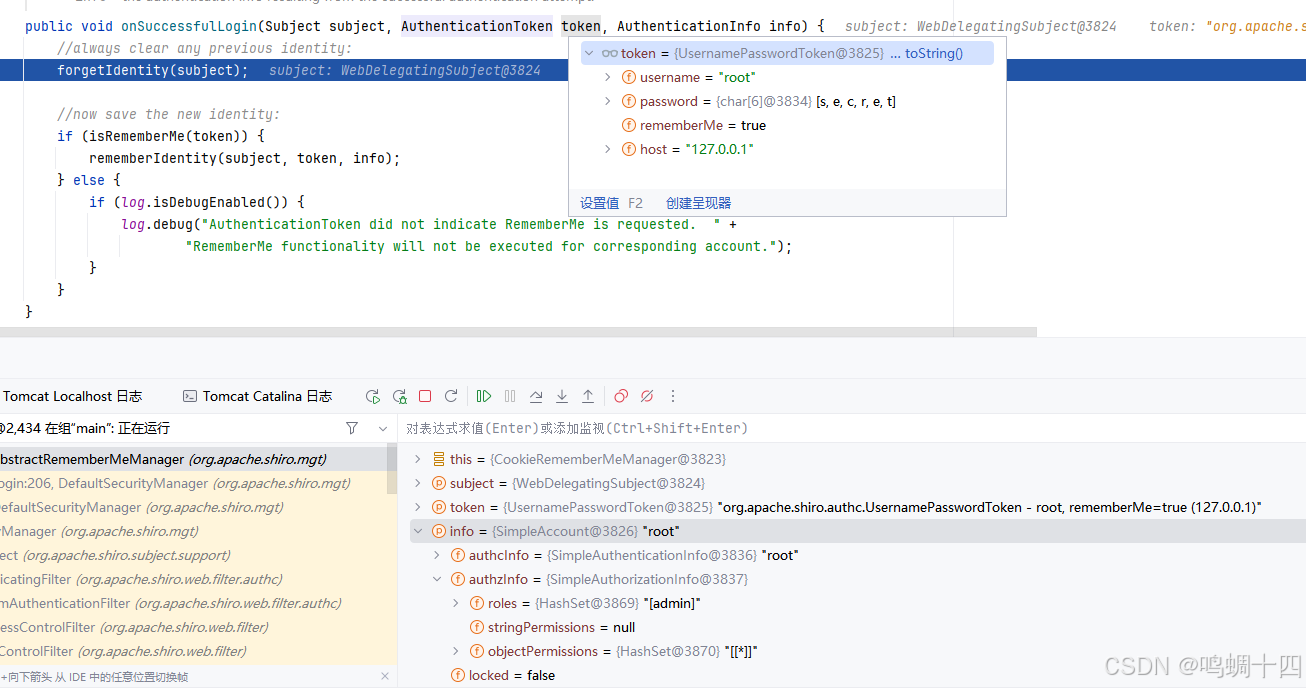Viewport: 1306px width, 688px height.
Task: Select the FormAuthenticationFilter stack frame
Action: pyautogui.click(x=198, y=603)
